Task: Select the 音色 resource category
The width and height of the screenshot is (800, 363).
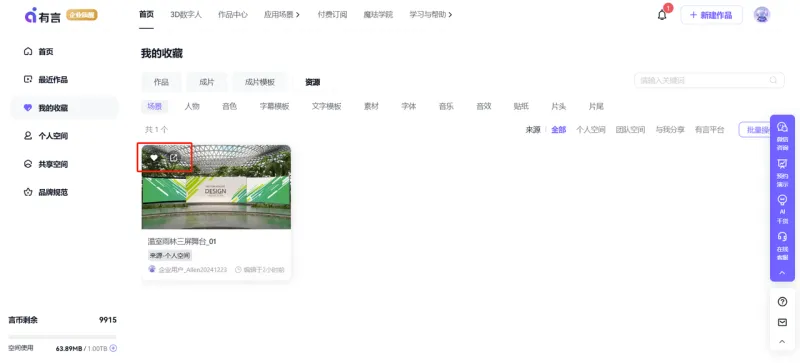Action: point(230,106)
